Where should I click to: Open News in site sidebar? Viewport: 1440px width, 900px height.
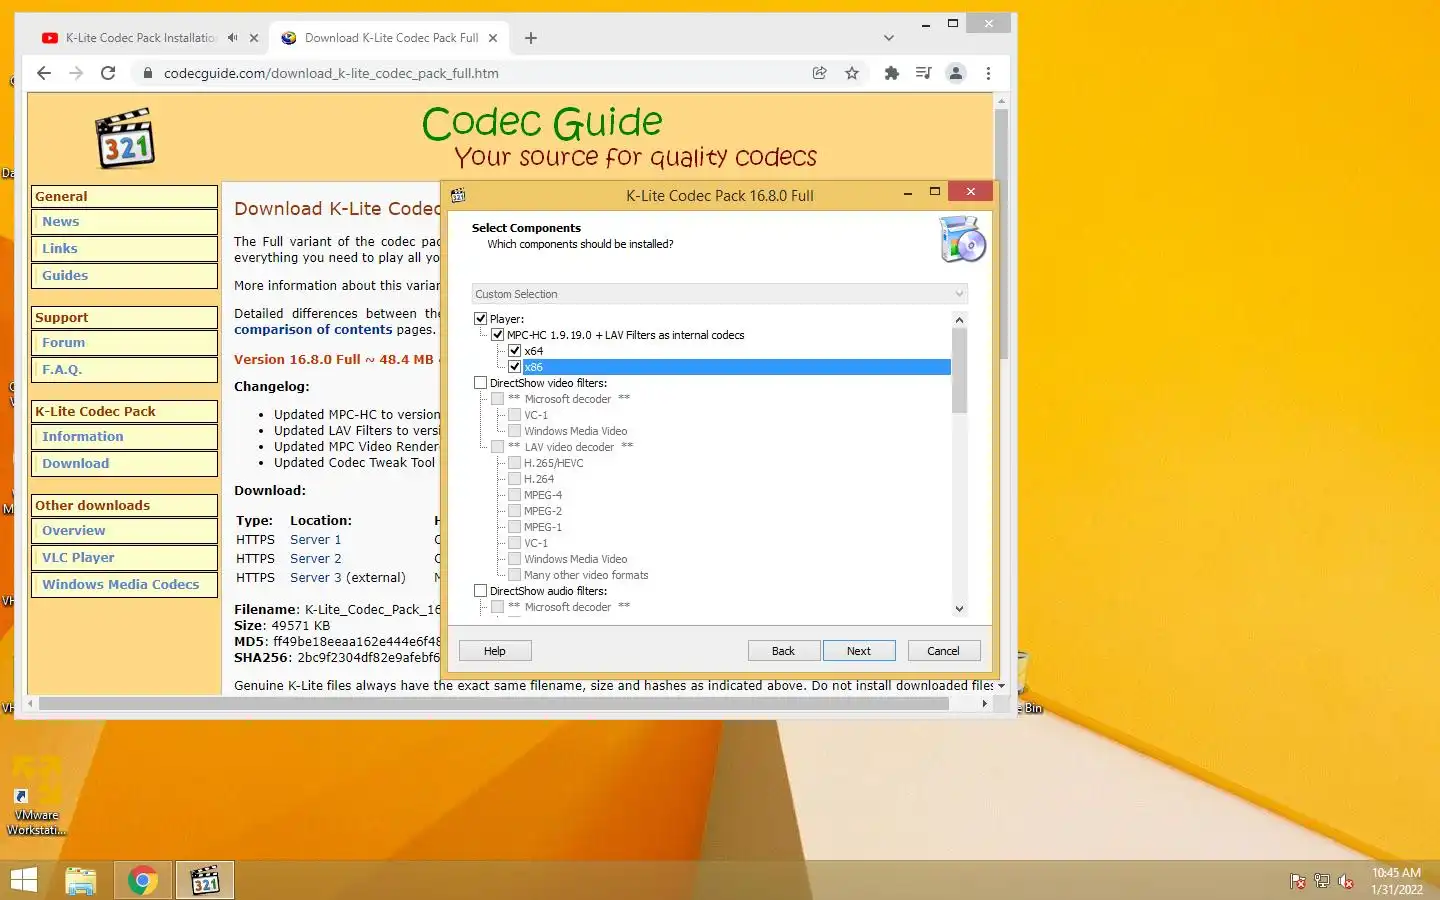click(61, 222)
